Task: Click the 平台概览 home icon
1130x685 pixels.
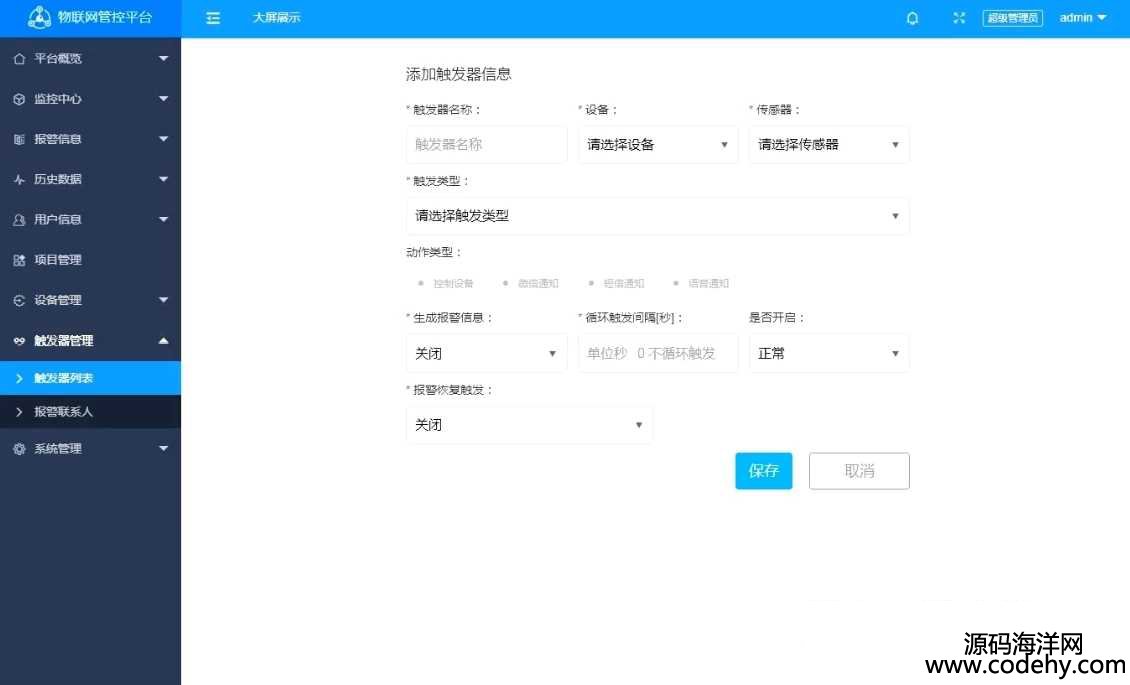Action: 19,58
